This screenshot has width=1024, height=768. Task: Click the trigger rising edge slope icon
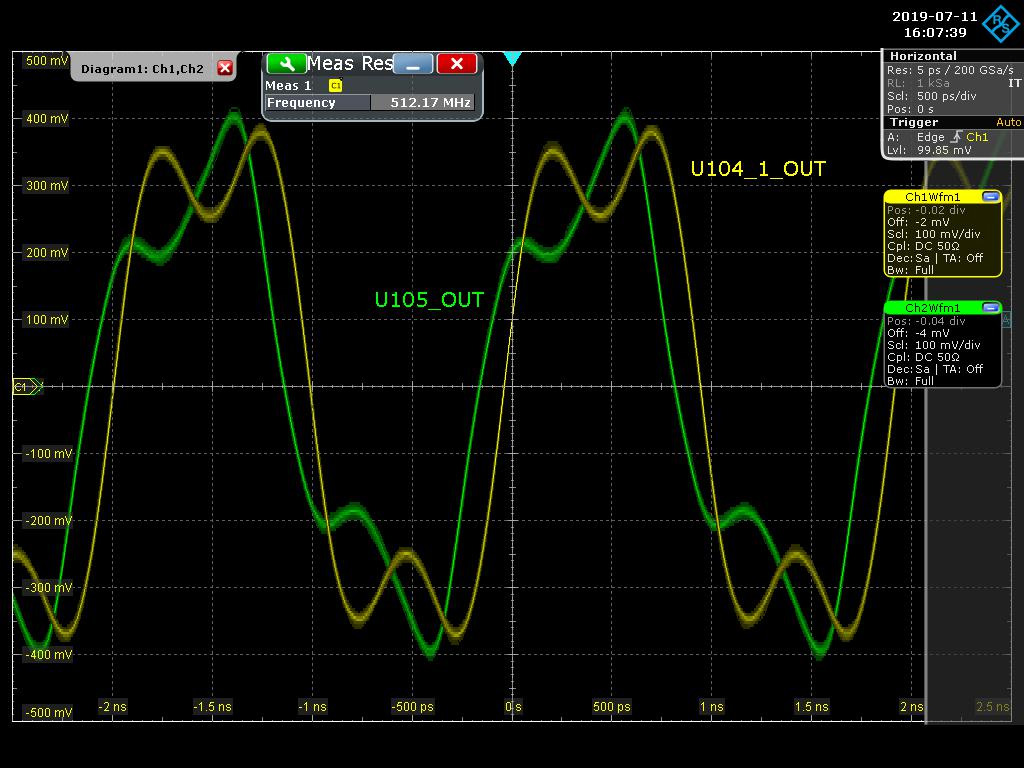(x=956, y=136)
